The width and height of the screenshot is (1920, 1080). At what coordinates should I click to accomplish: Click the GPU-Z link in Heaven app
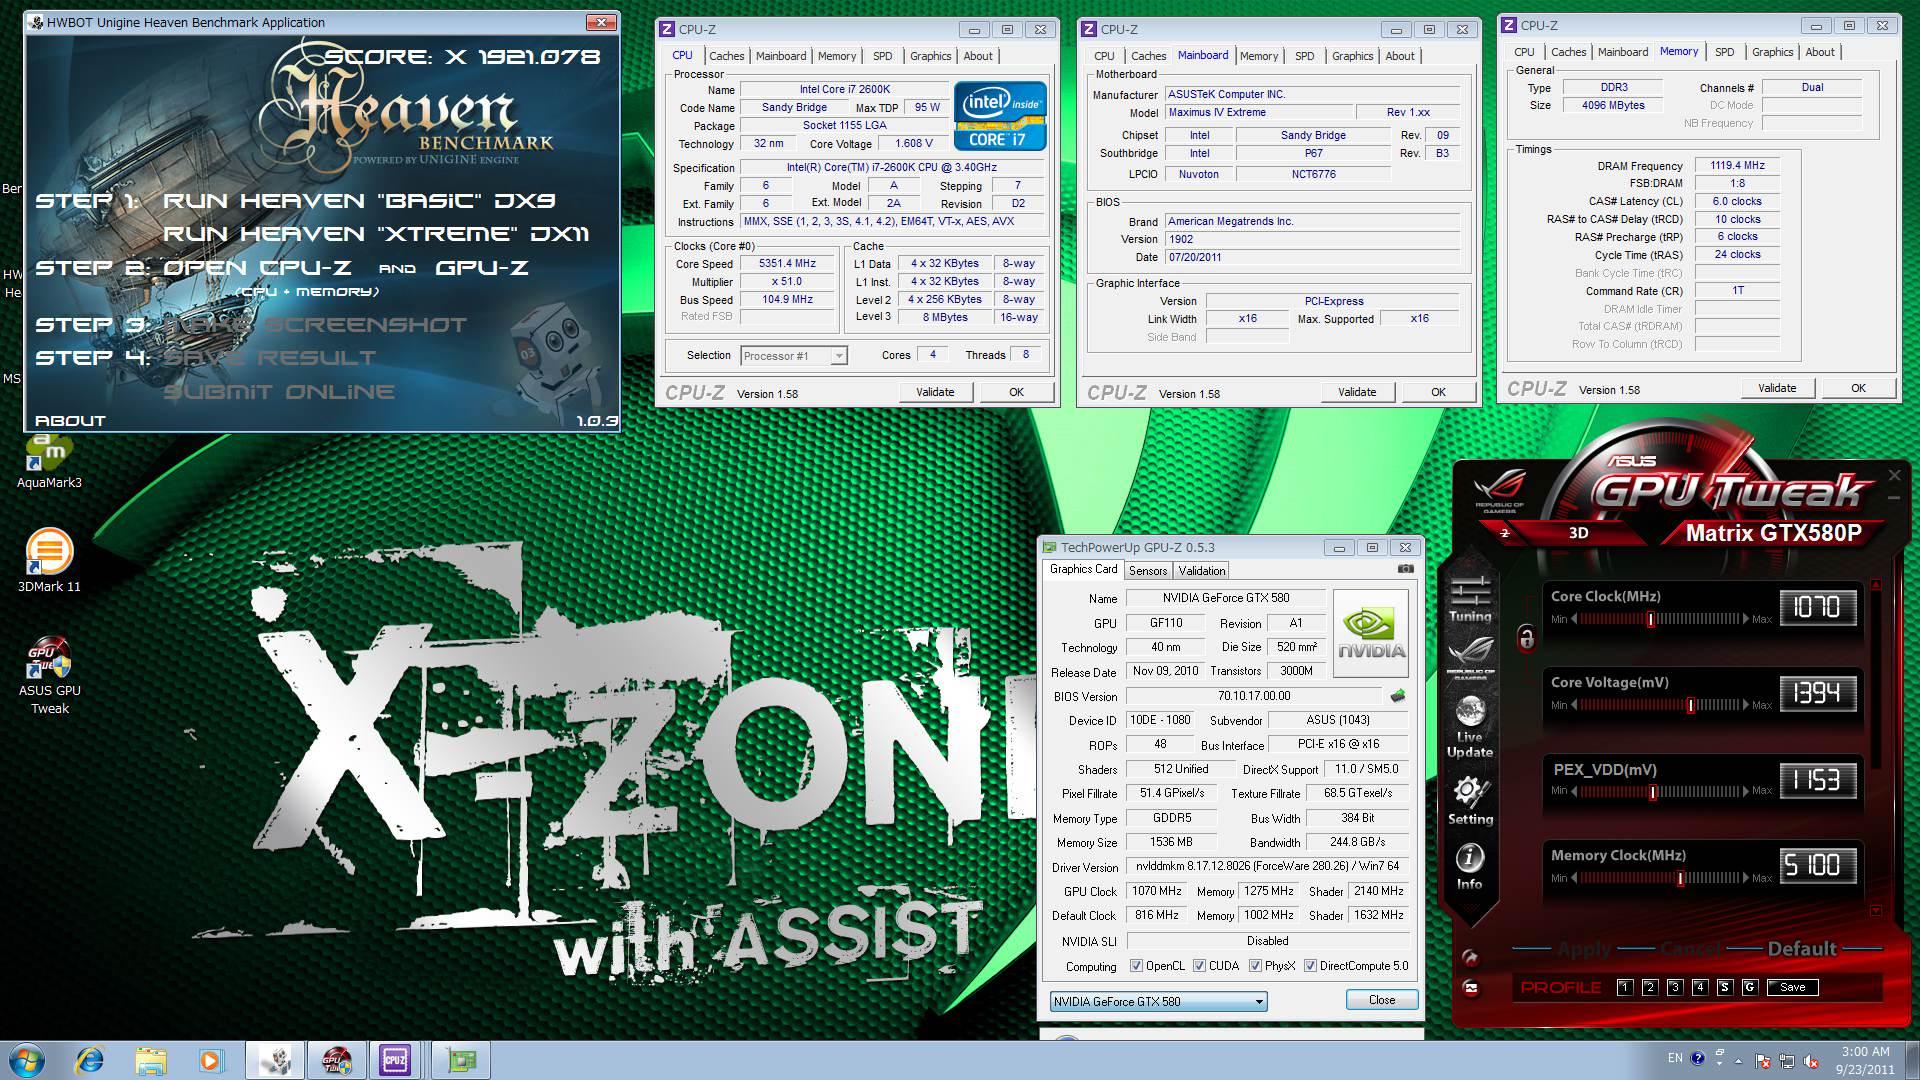(482, 267)
